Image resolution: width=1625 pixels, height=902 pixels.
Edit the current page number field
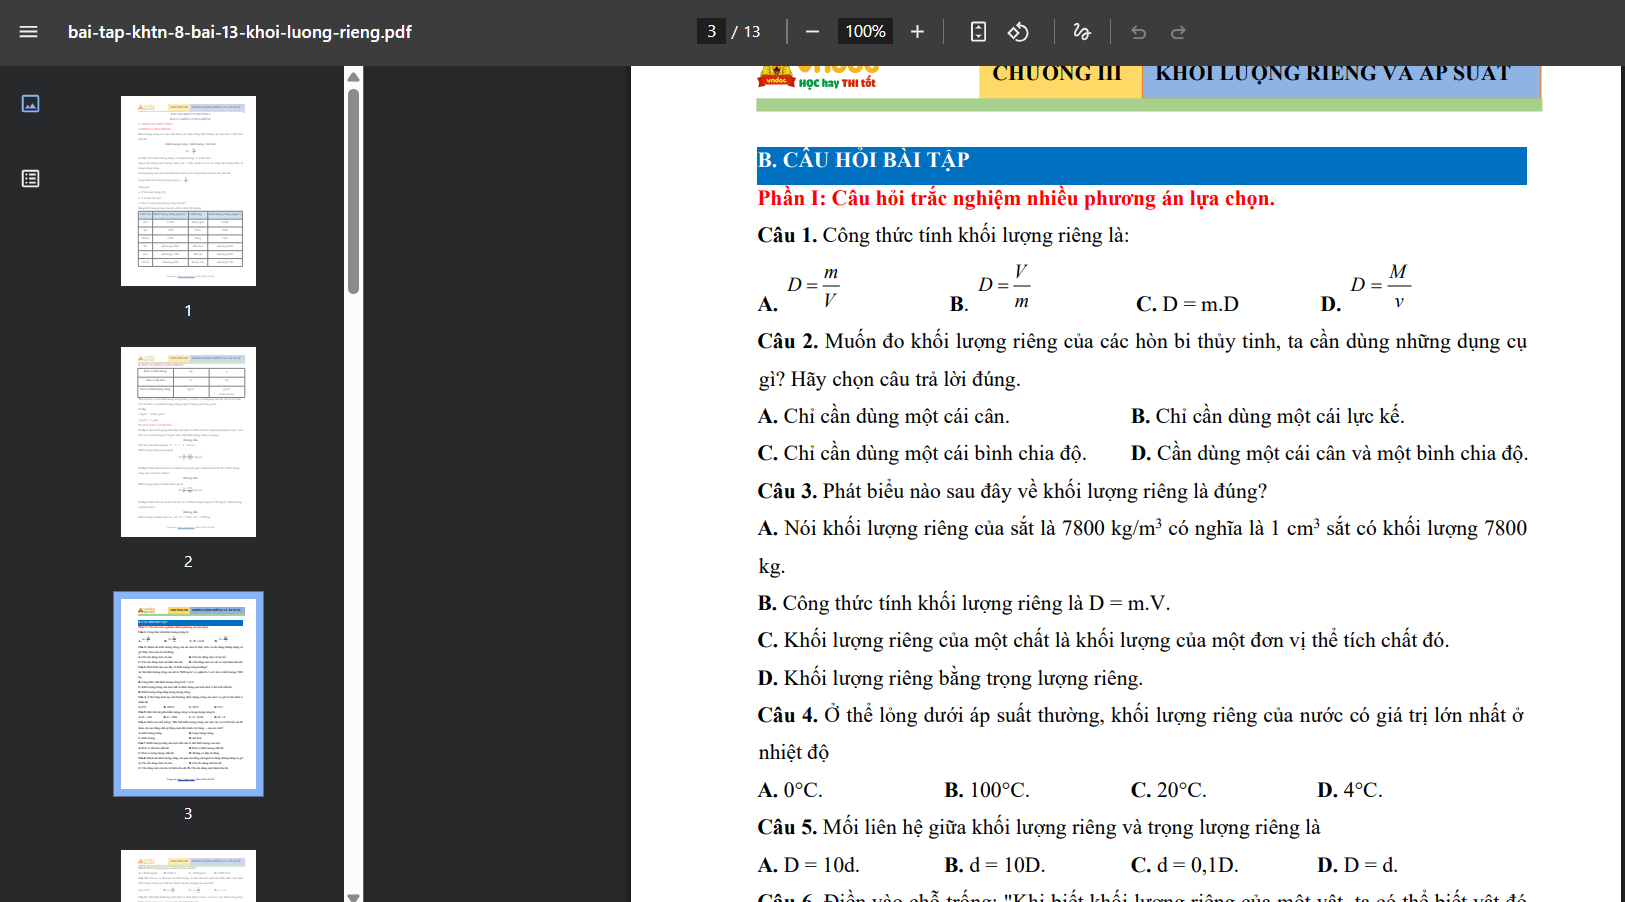click(711, 32)
